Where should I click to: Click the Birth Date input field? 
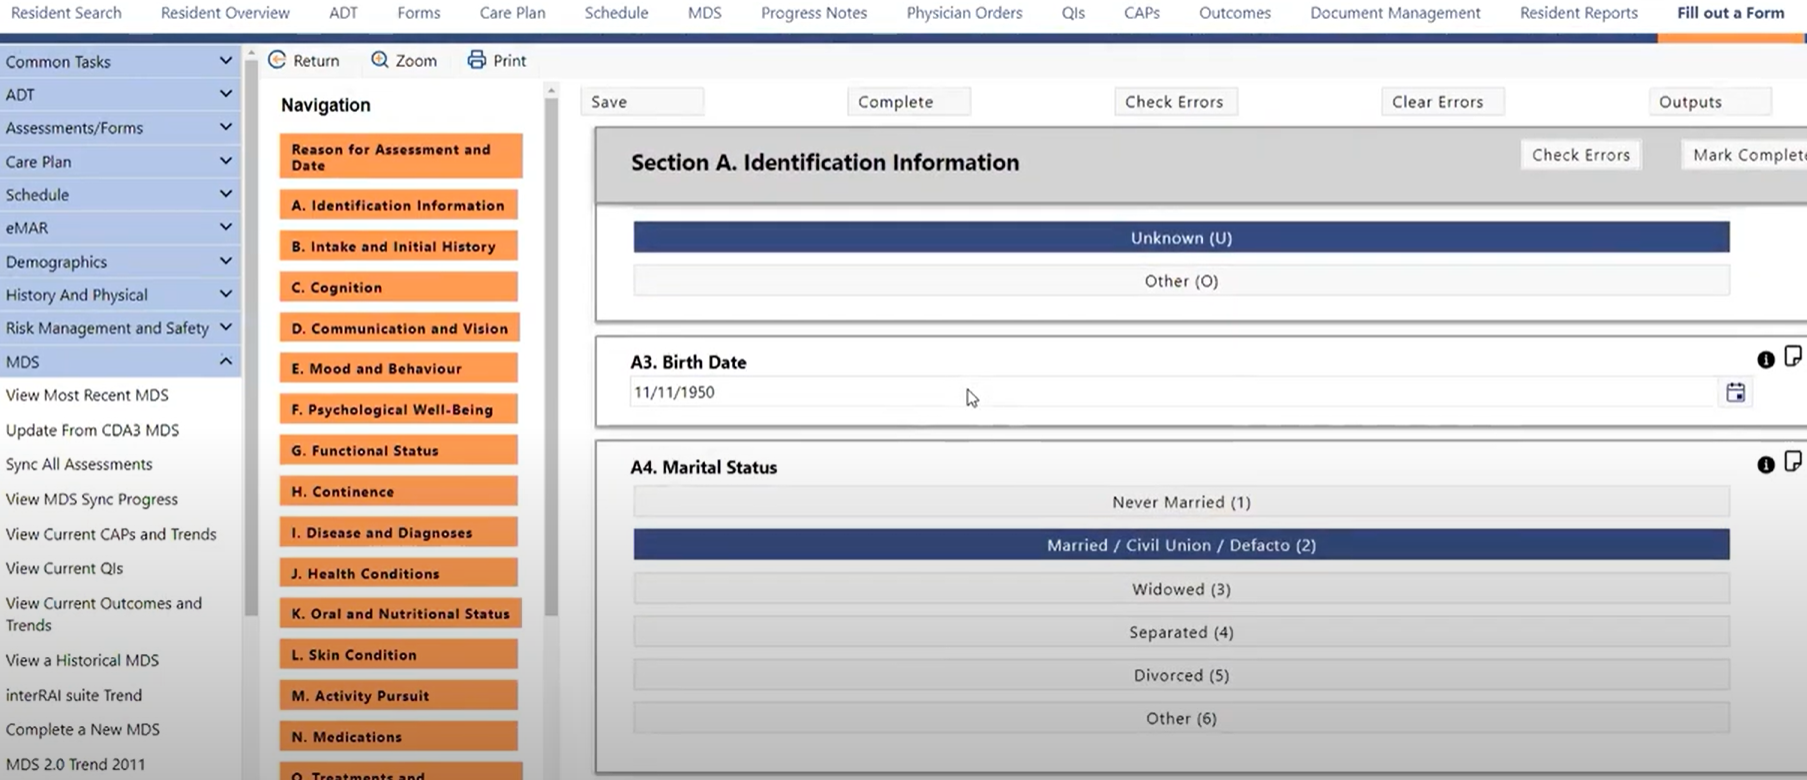click(x=1170, y=393)
